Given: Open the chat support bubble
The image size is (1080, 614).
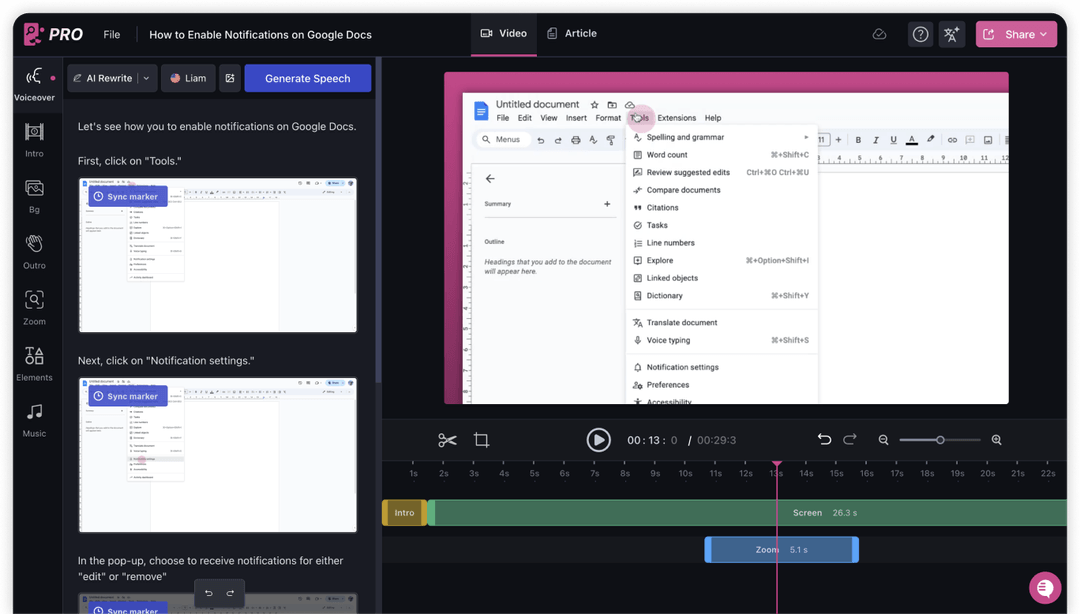Looking at the screenshot, I should pyautogui.click(x=1045, y=588).
